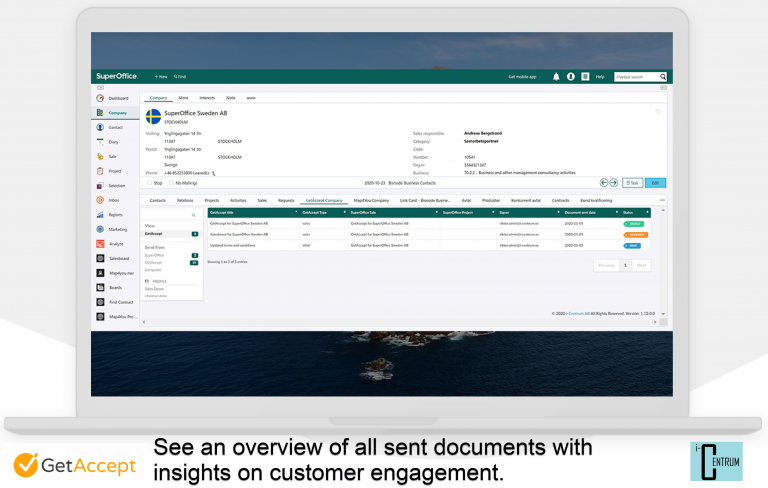Click the Get mobile app link
Image resolution: width=768 pixels, height=488 pixels.
click(x=522, y=77)
